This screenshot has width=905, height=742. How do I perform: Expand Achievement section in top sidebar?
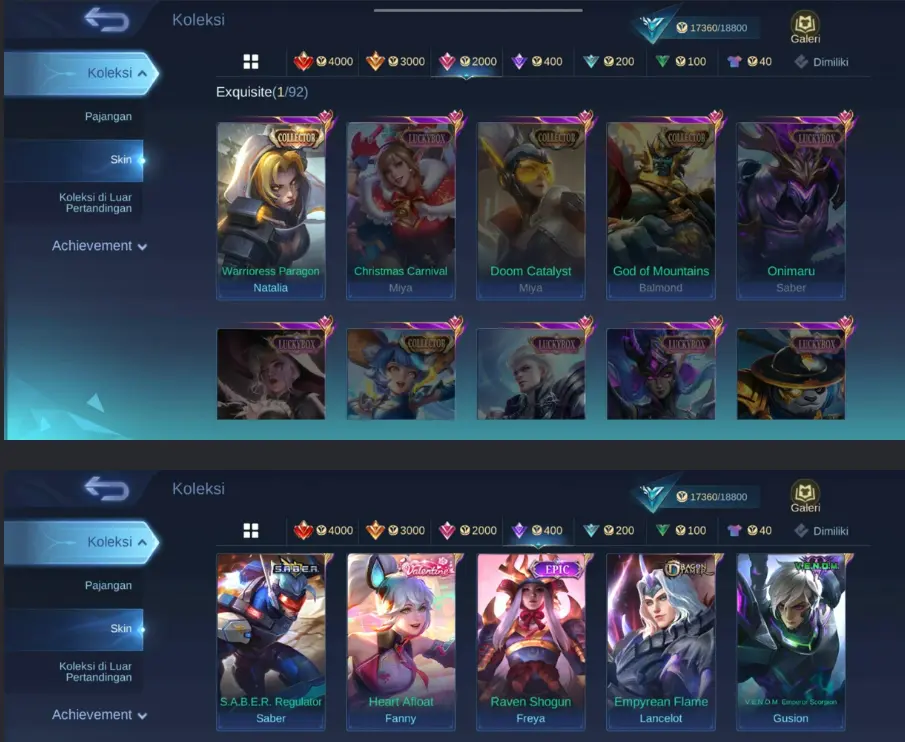[99, 246]
